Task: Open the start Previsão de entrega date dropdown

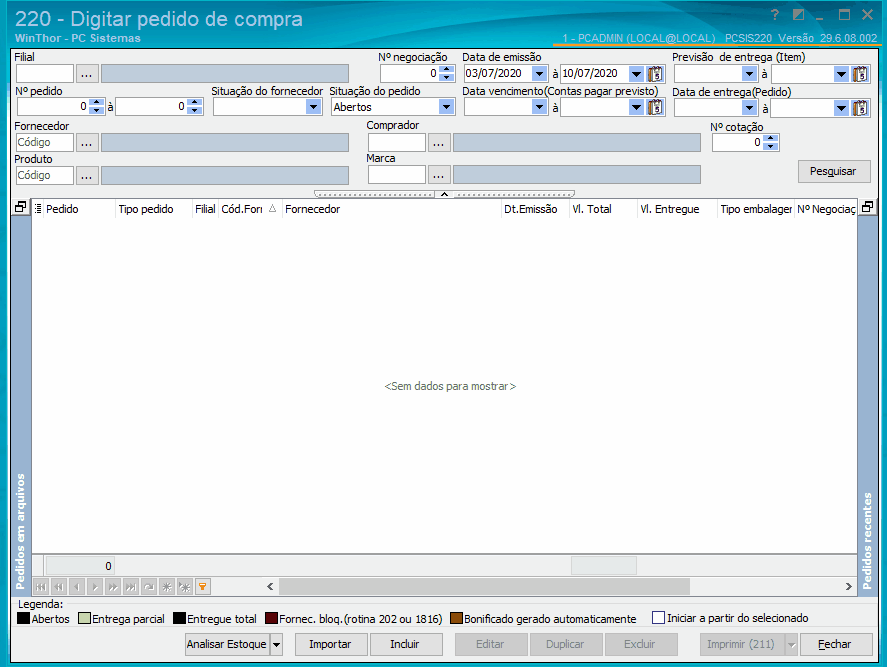Action: (x=750, y=74)
